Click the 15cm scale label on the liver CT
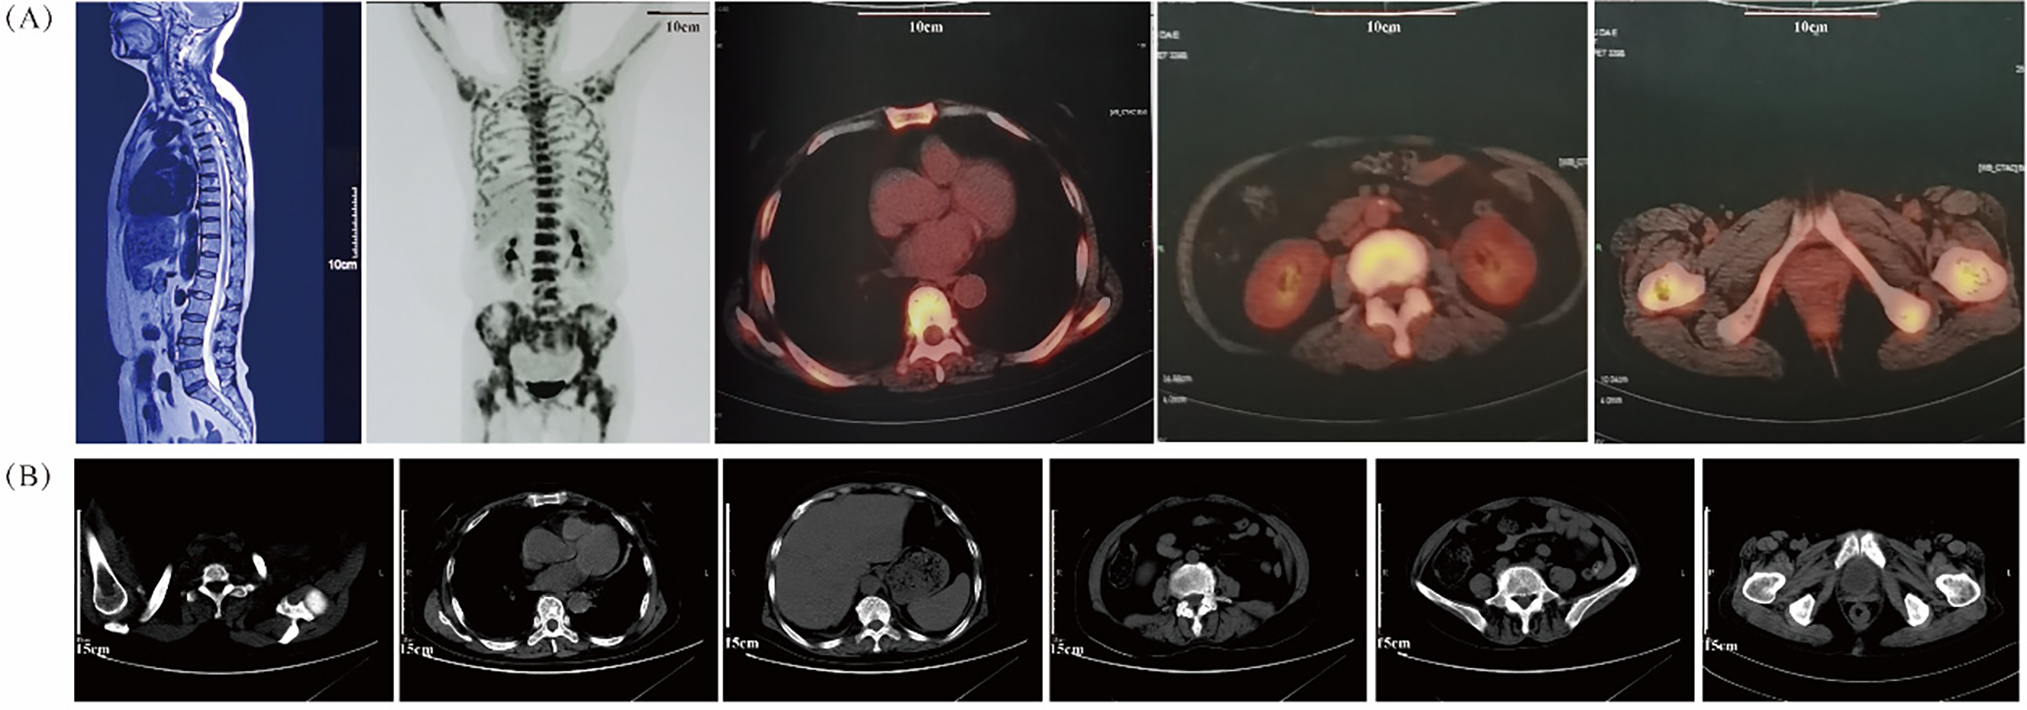Image resolution: width=2027 pixels, height=710 pixels. click(x=741, y=643)
